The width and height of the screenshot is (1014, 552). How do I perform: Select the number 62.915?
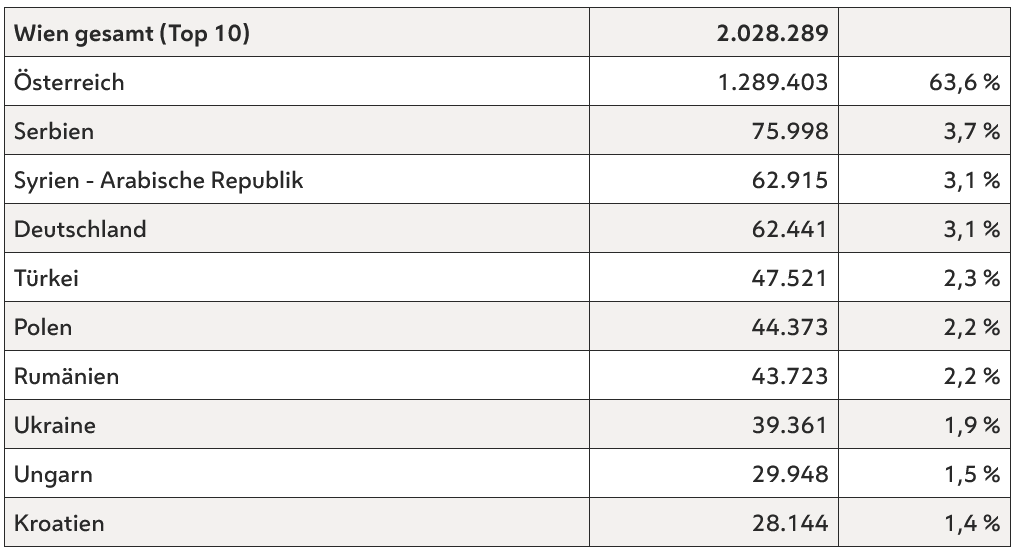pyautogui.click(x=790, y=180)
